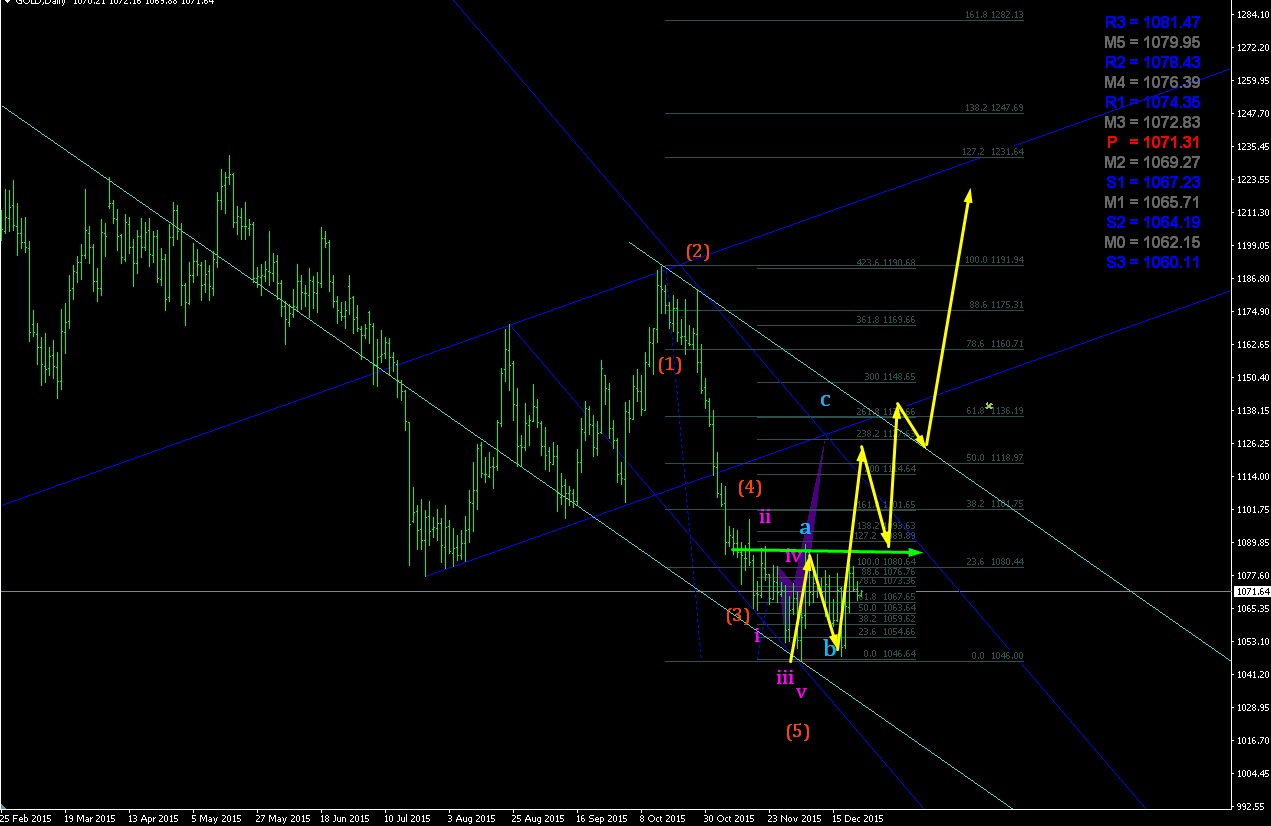The height and width of the screenshot is (826, 1271).
Task: Click the 1150.40 price axis value
Action: (1252, 378)
